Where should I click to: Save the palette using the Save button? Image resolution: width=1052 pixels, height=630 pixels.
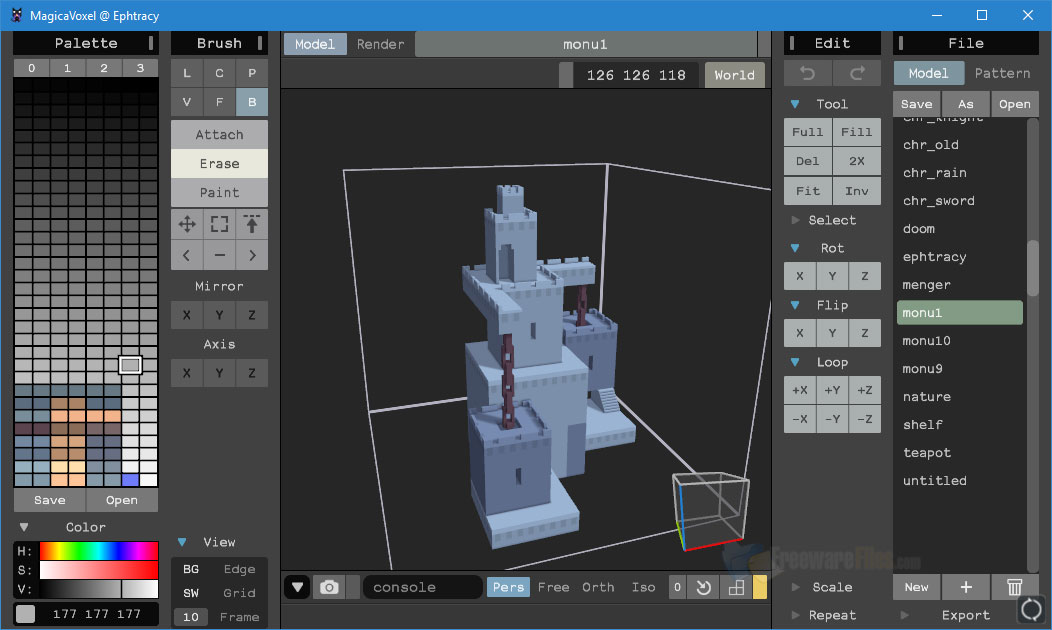[x=49, y=499]
